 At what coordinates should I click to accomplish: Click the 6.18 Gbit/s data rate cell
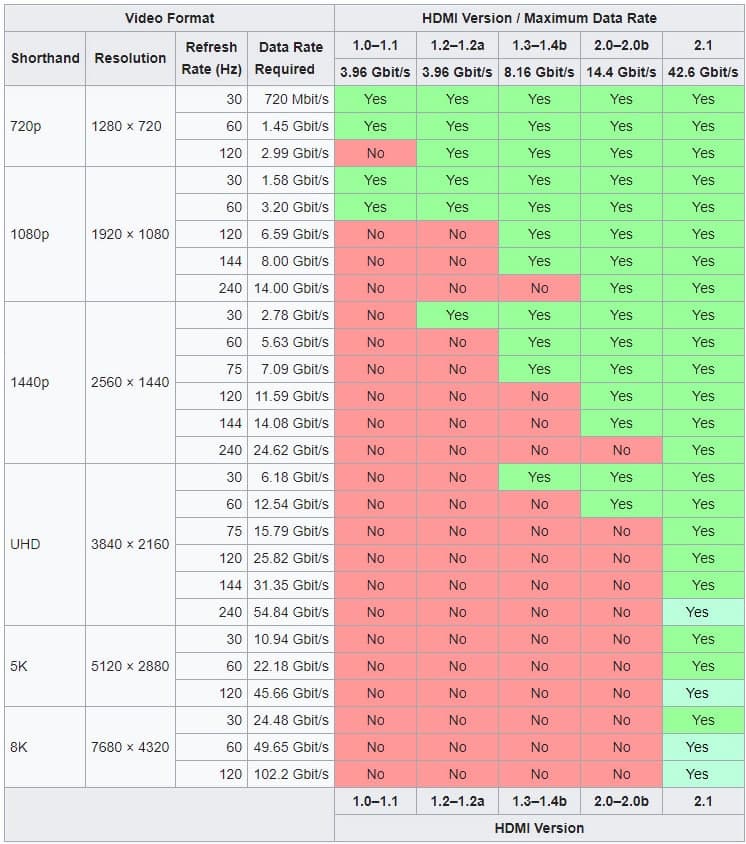click(x=291, y=477)
